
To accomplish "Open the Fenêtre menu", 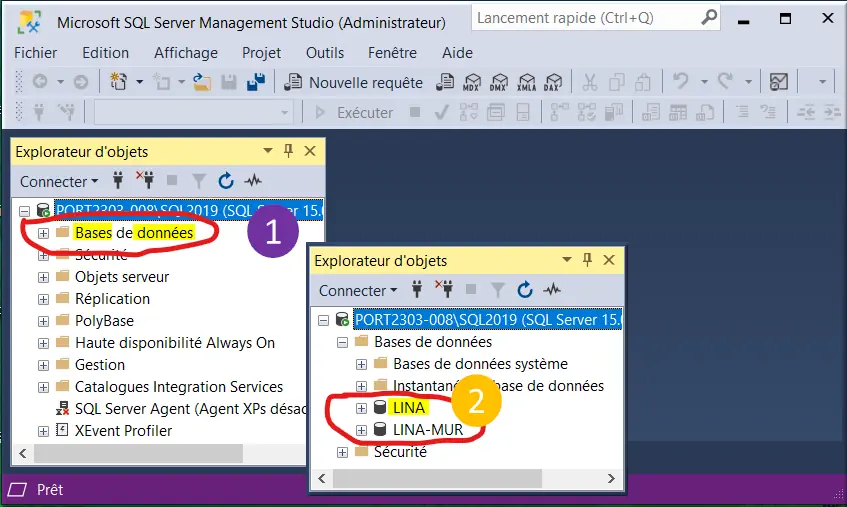I will tap(392, 52).
